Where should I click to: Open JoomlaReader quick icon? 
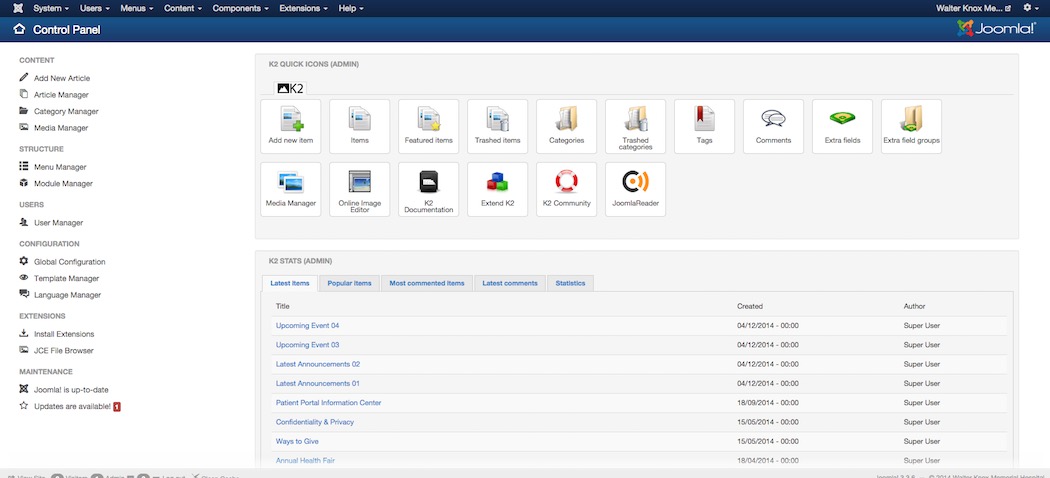[635, 189]
